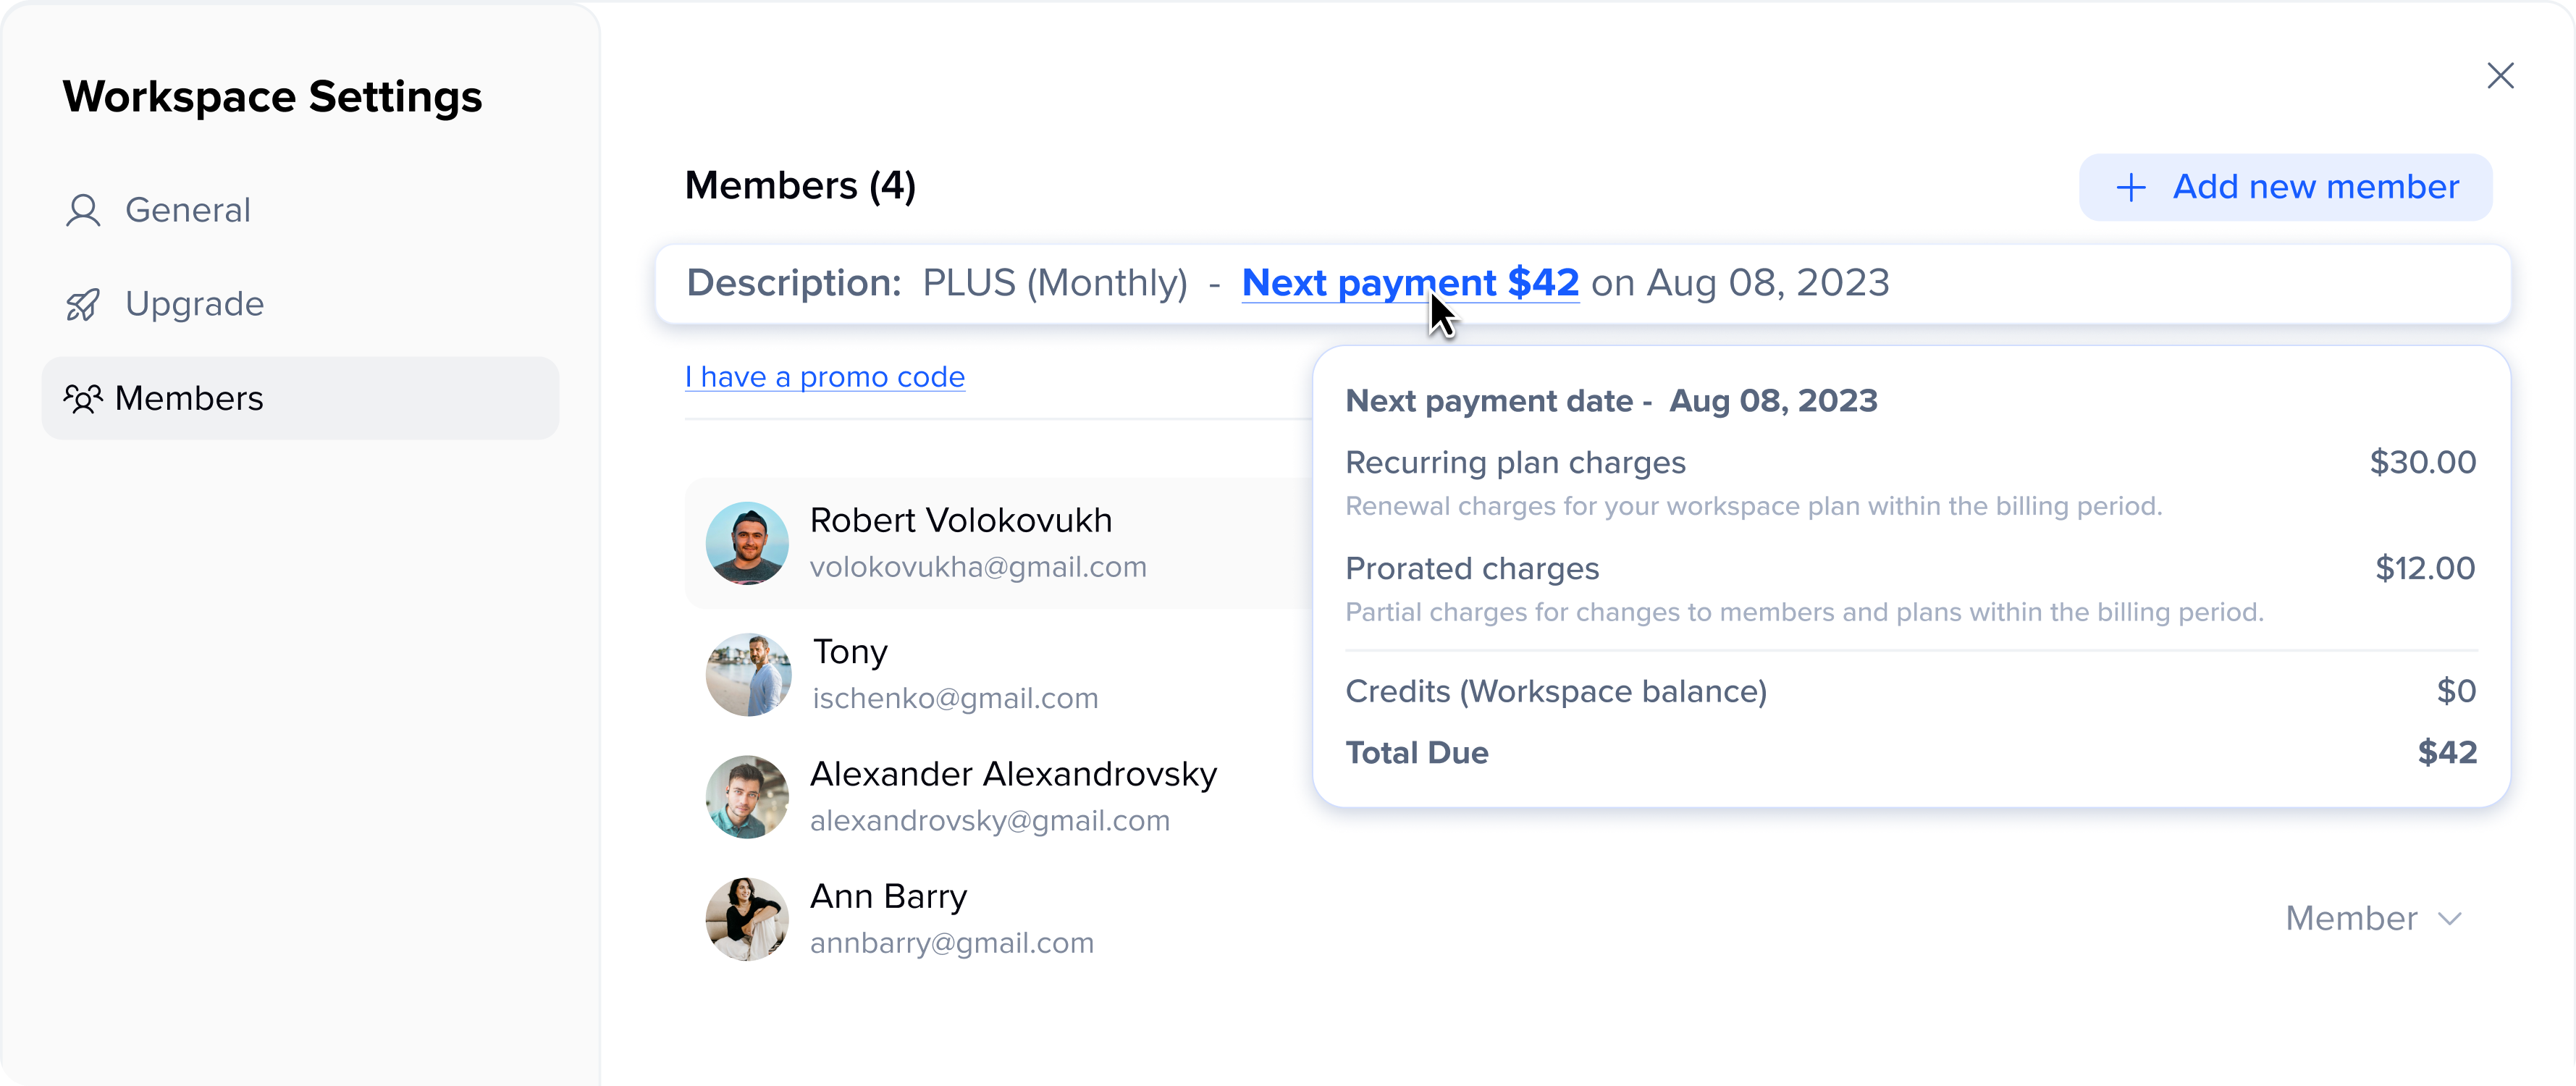Close the Workspace Settings dialog
The image size is (2576, 1086).
coord(2500,75)
